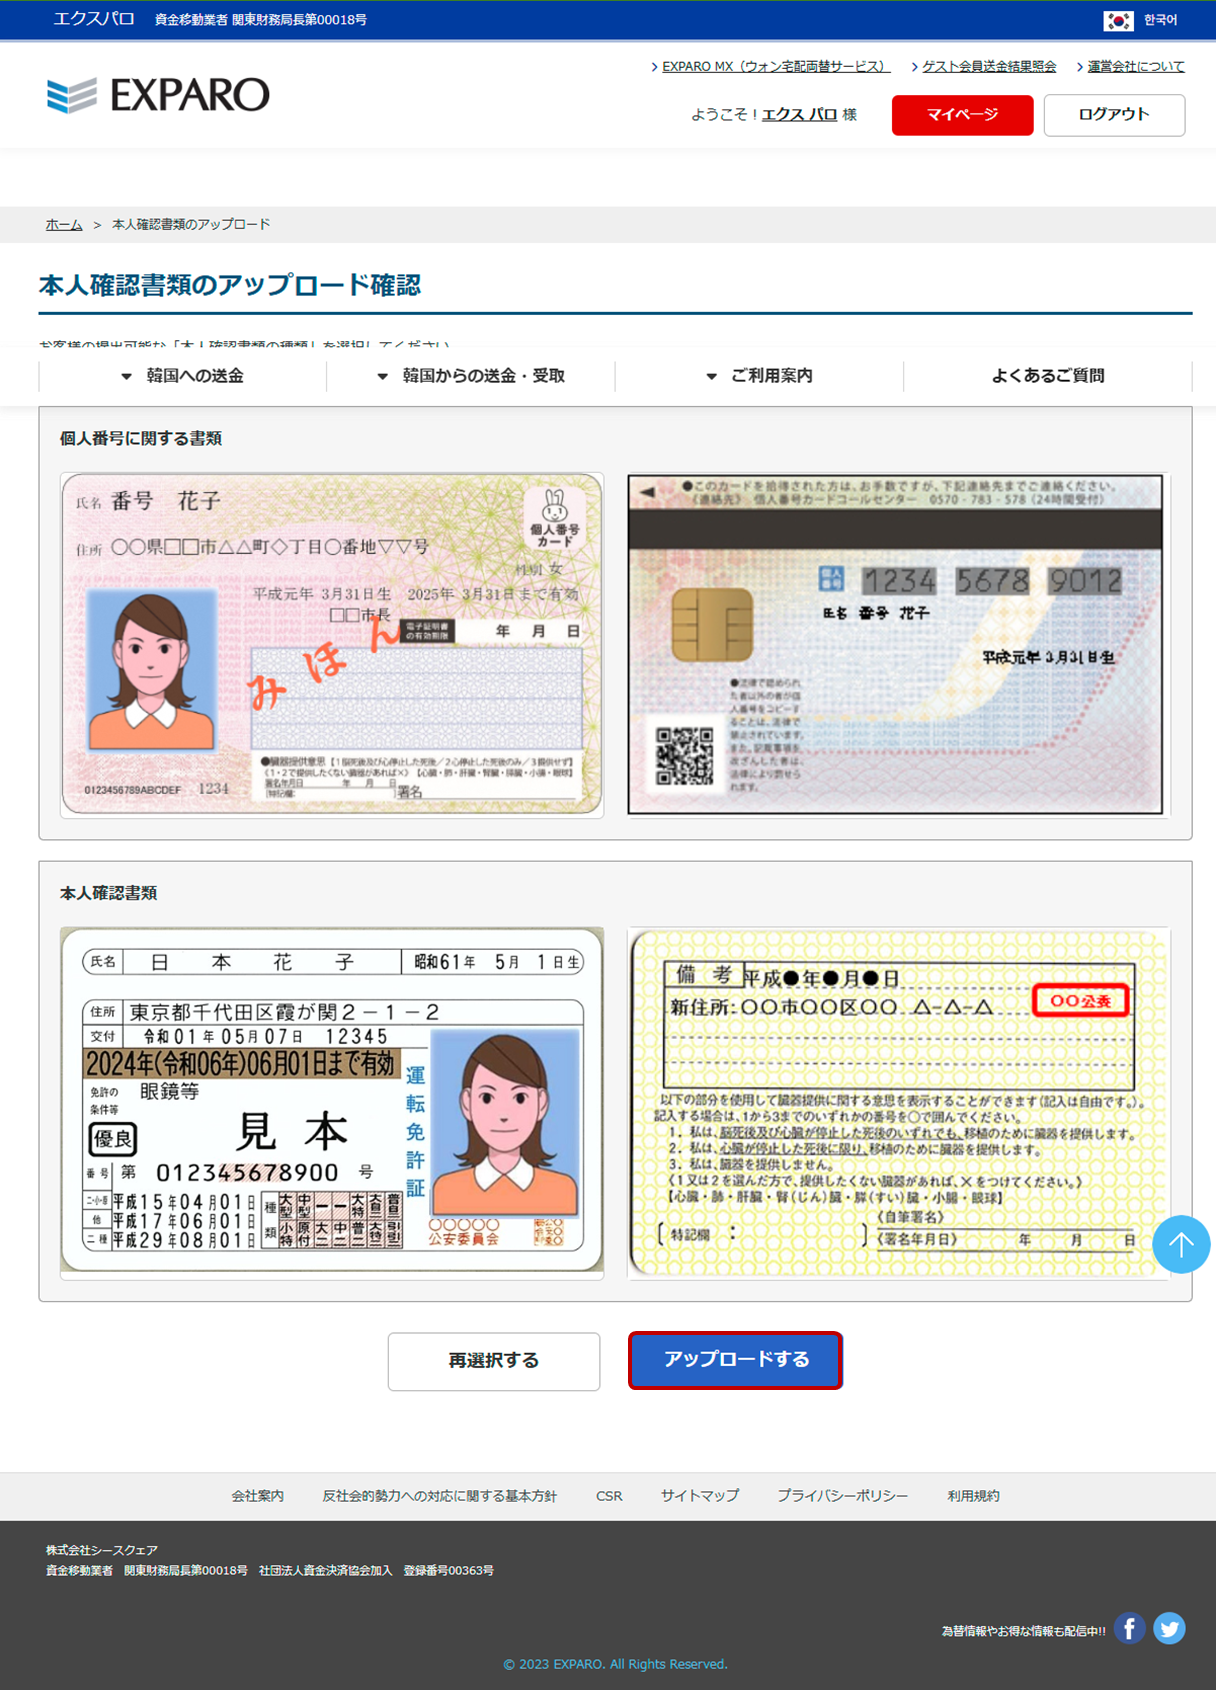The width and height of the screenshot is (1216, 1690).
Task: Click the 再選択する button
Action: click(494, 1361)
